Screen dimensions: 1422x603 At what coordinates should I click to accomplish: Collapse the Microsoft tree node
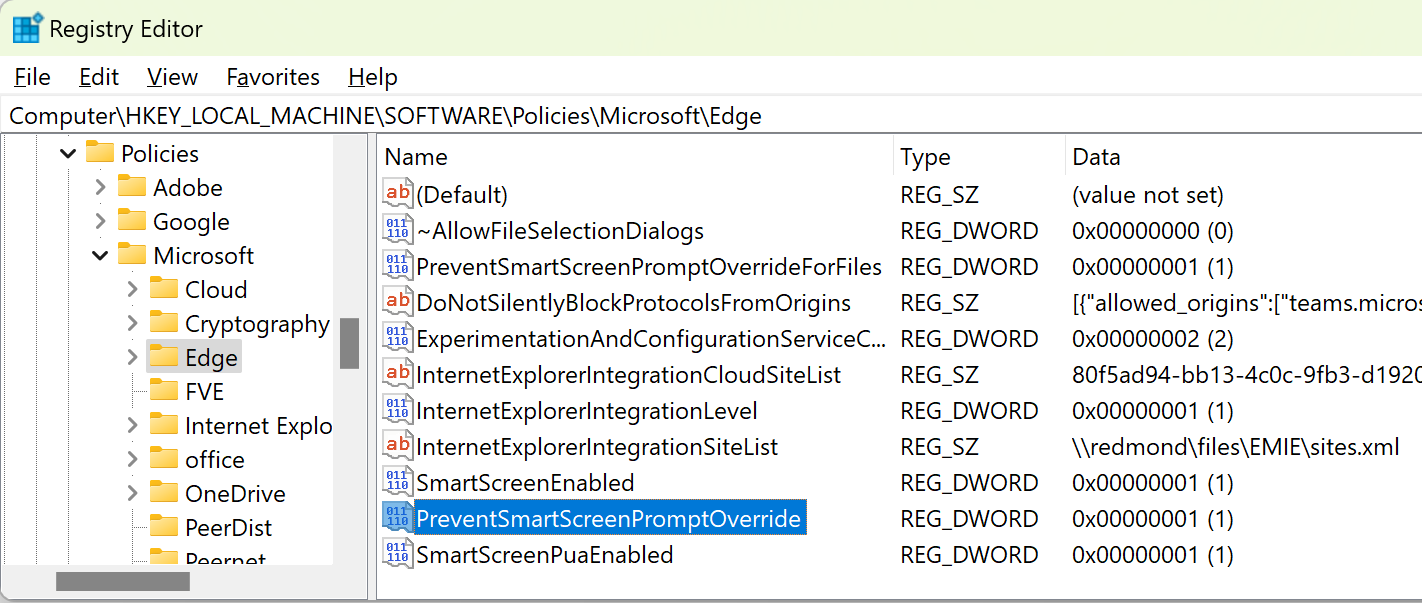(100, 256)
